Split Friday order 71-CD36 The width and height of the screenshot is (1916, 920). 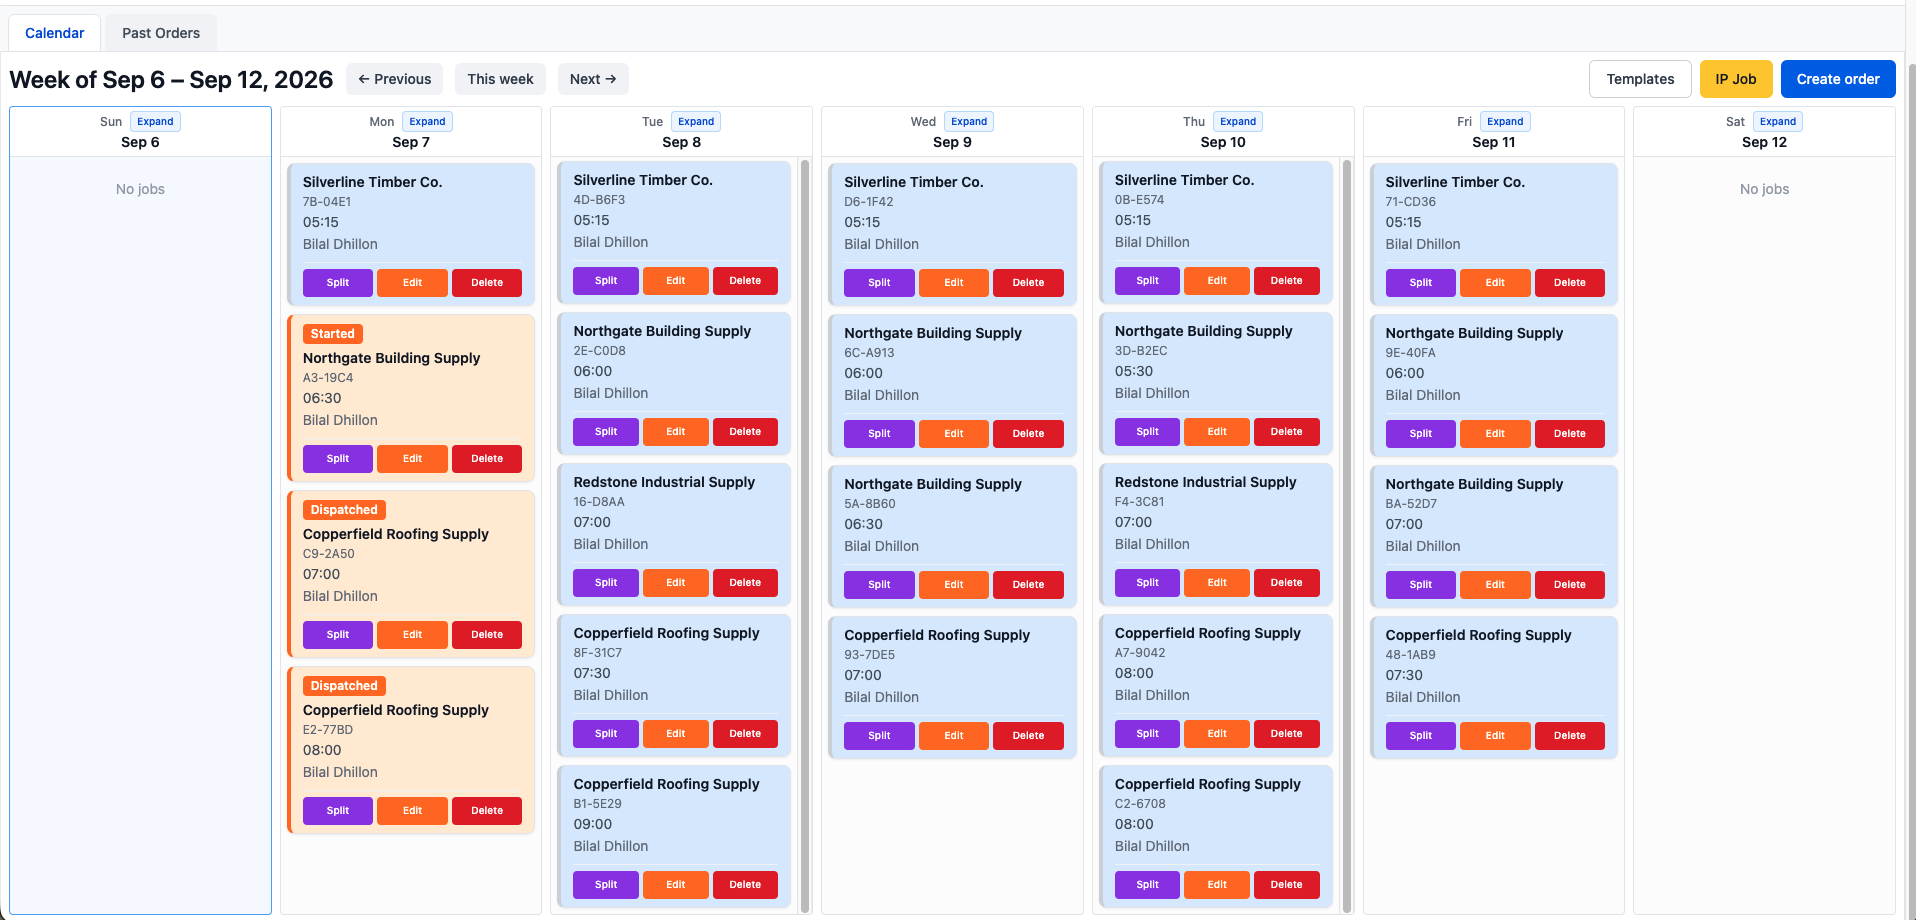(x=1421, y=283)
